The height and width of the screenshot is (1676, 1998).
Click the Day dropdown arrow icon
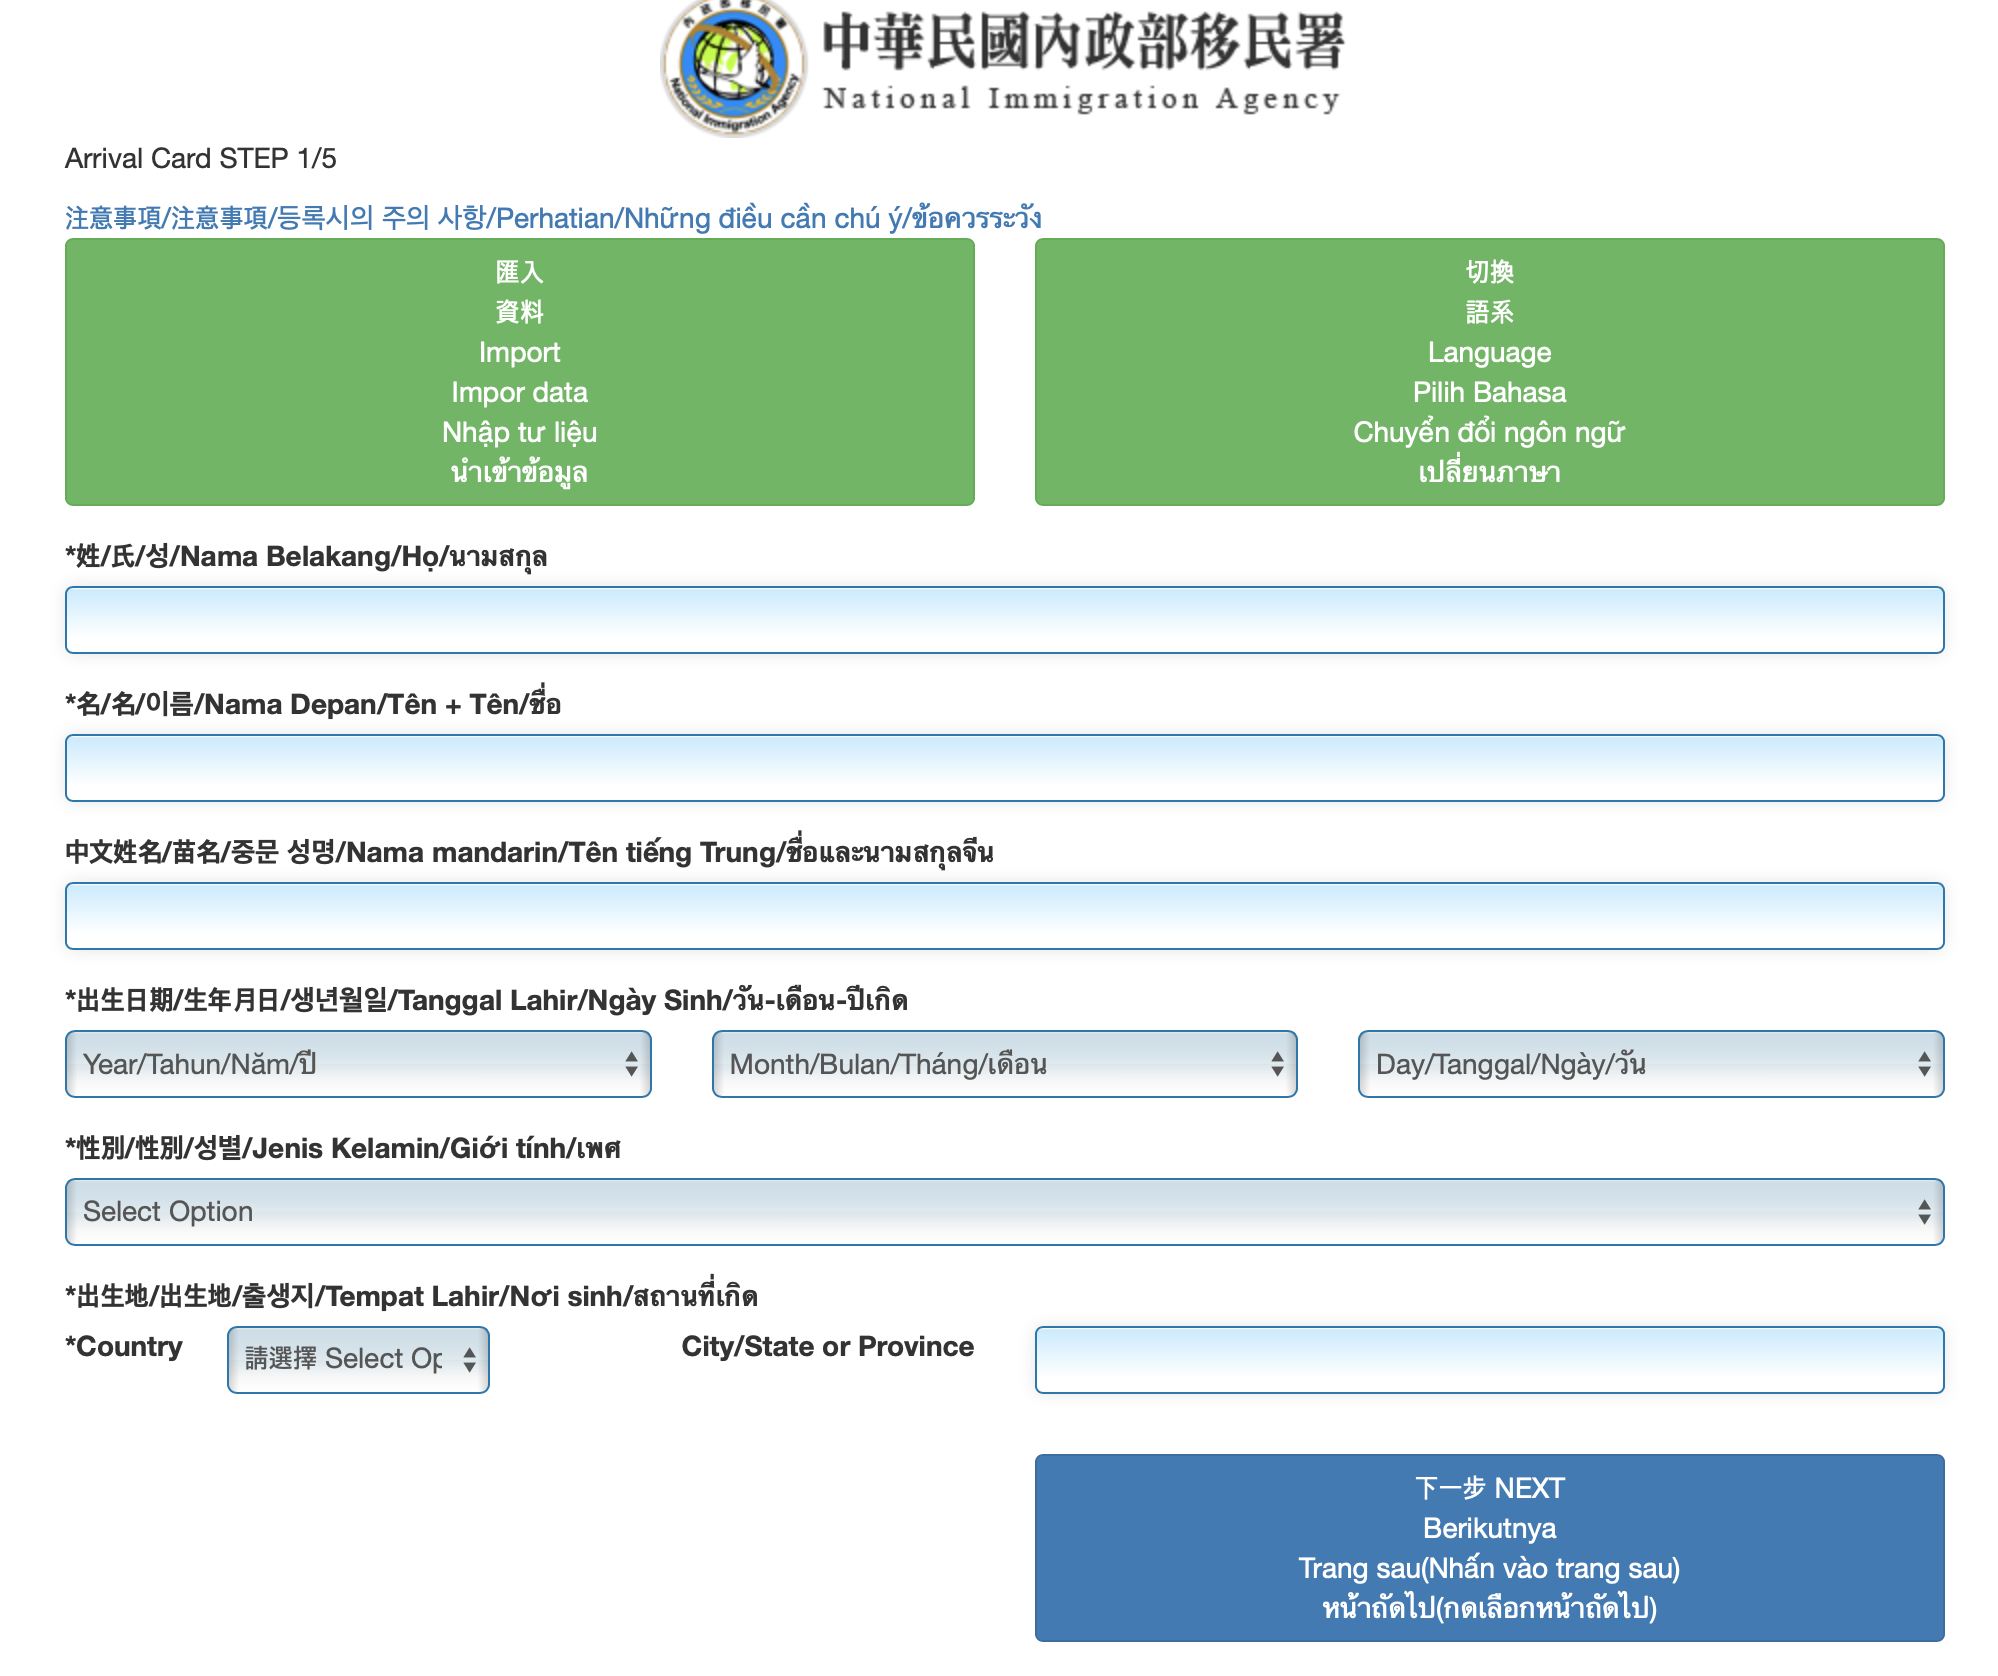tap(1924, 1064)
